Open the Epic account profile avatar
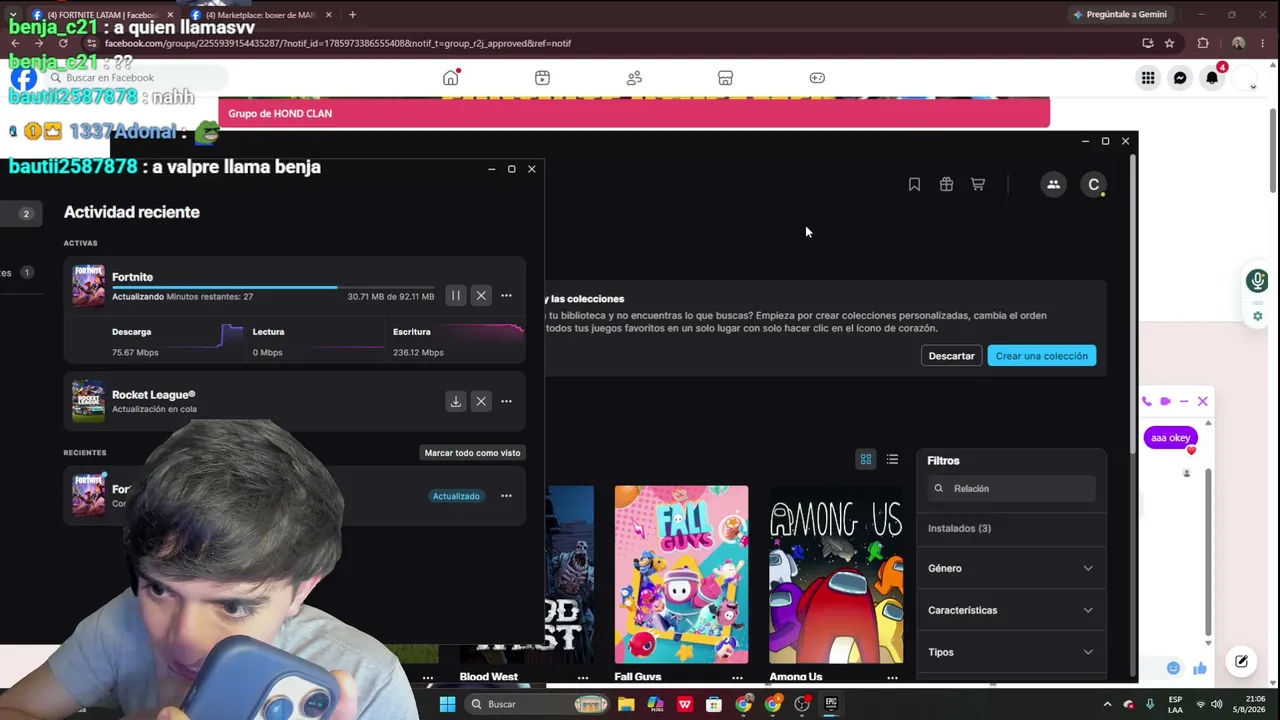This screenshot has height=720, width=1280. point(1094,184)
